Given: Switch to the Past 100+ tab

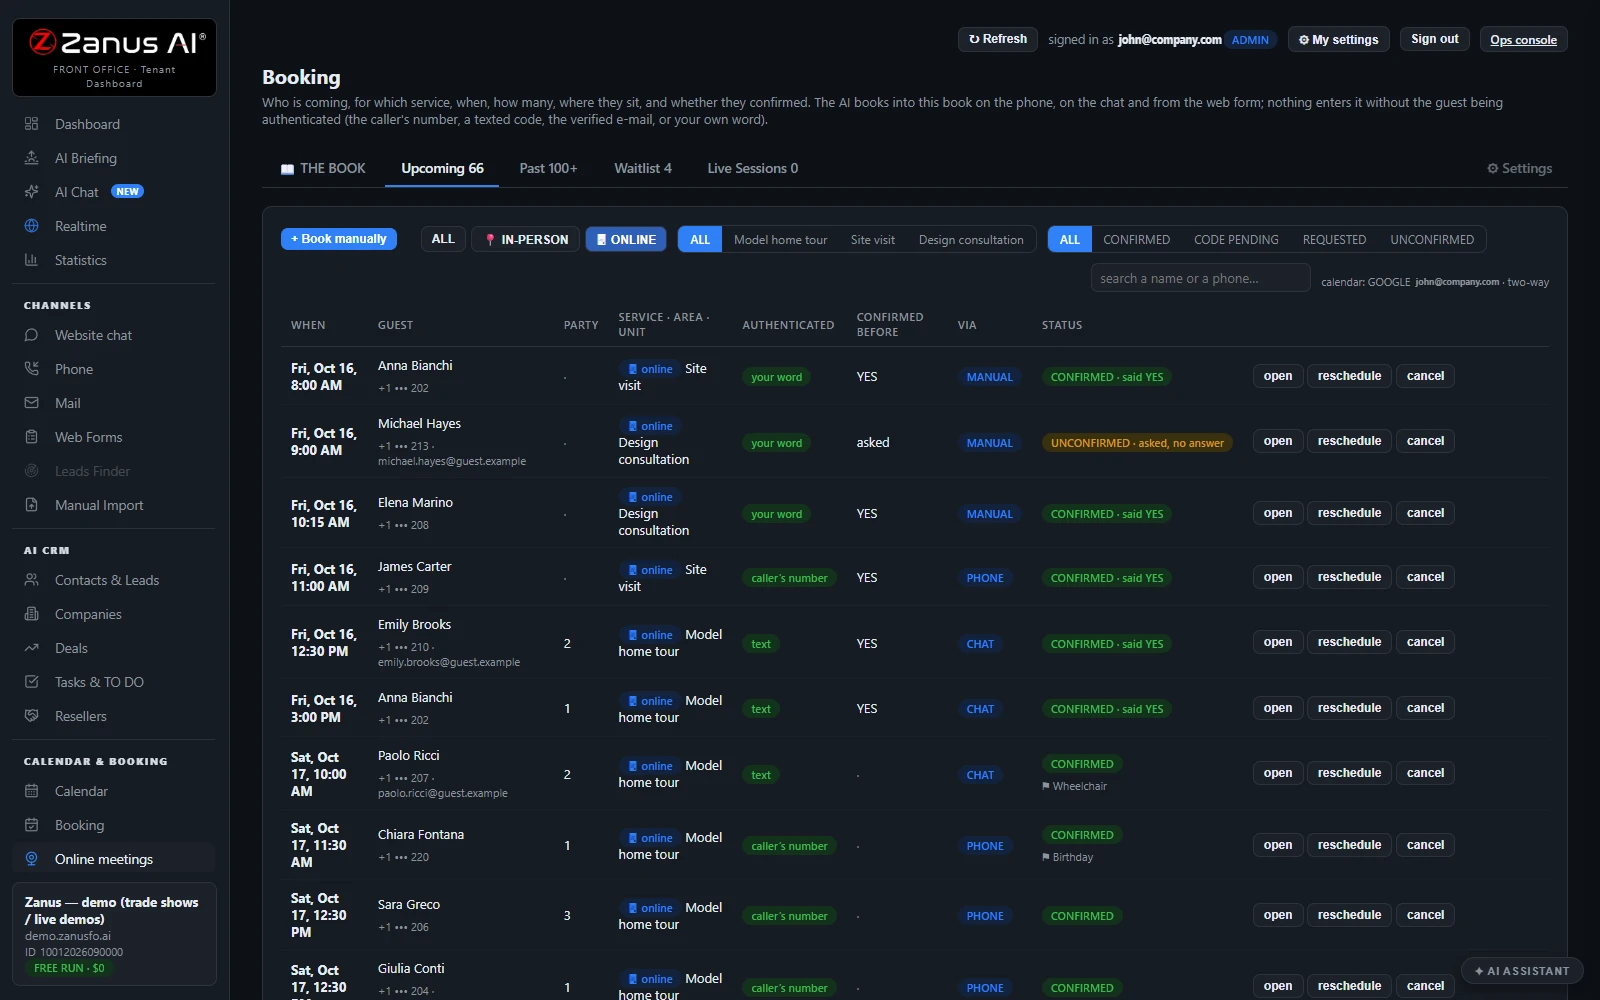Looking at the screenshot, I should 548,168.
